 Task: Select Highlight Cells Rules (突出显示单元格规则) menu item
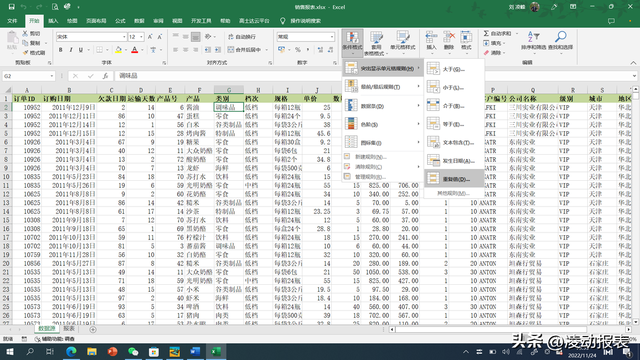382,68
